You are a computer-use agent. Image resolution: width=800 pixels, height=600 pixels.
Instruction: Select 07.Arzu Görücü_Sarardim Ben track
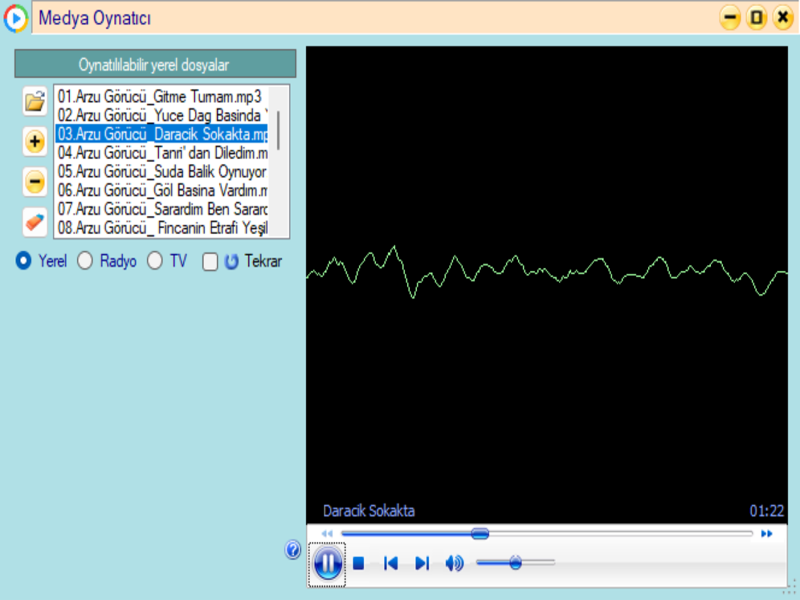tap(161, 209)
